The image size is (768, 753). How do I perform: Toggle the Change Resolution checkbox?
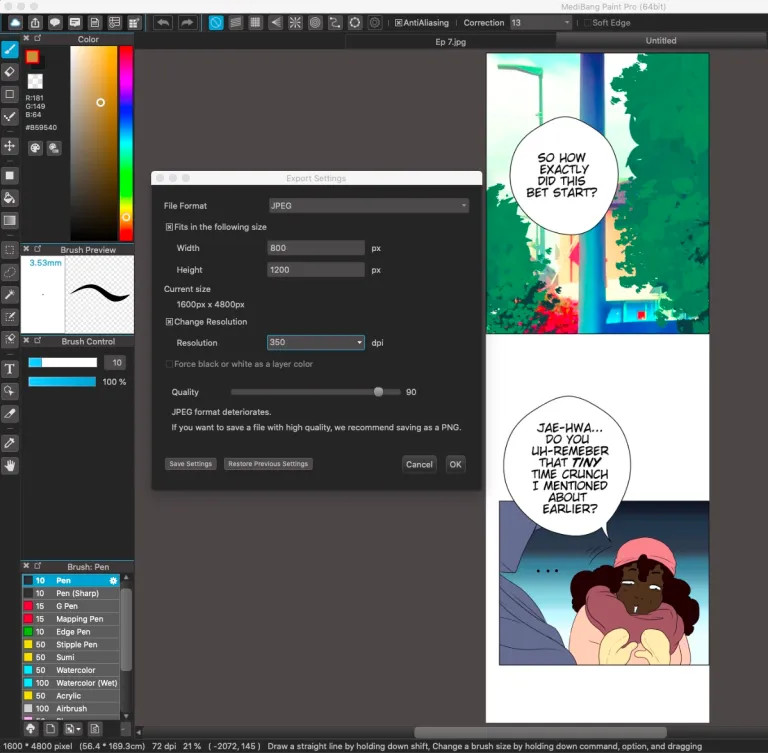[x=169, y=322]
